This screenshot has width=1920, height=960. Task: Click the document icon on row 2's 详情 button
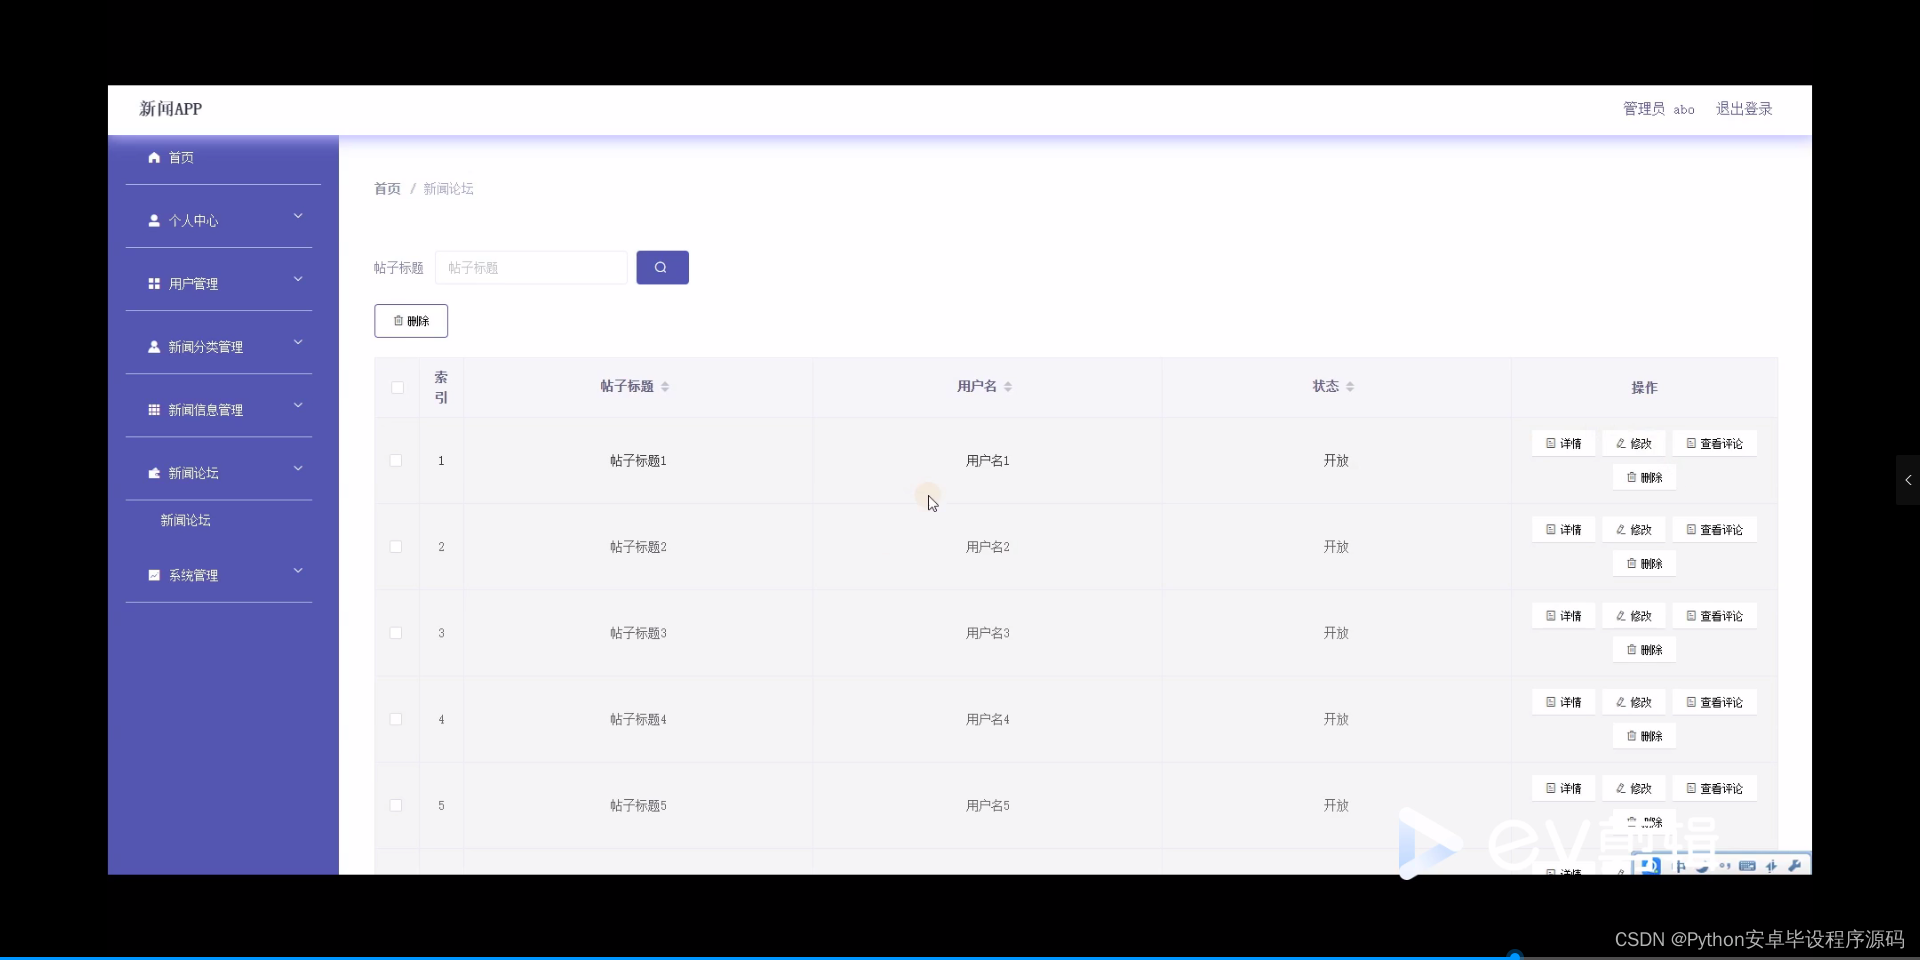pos(1549,529)
